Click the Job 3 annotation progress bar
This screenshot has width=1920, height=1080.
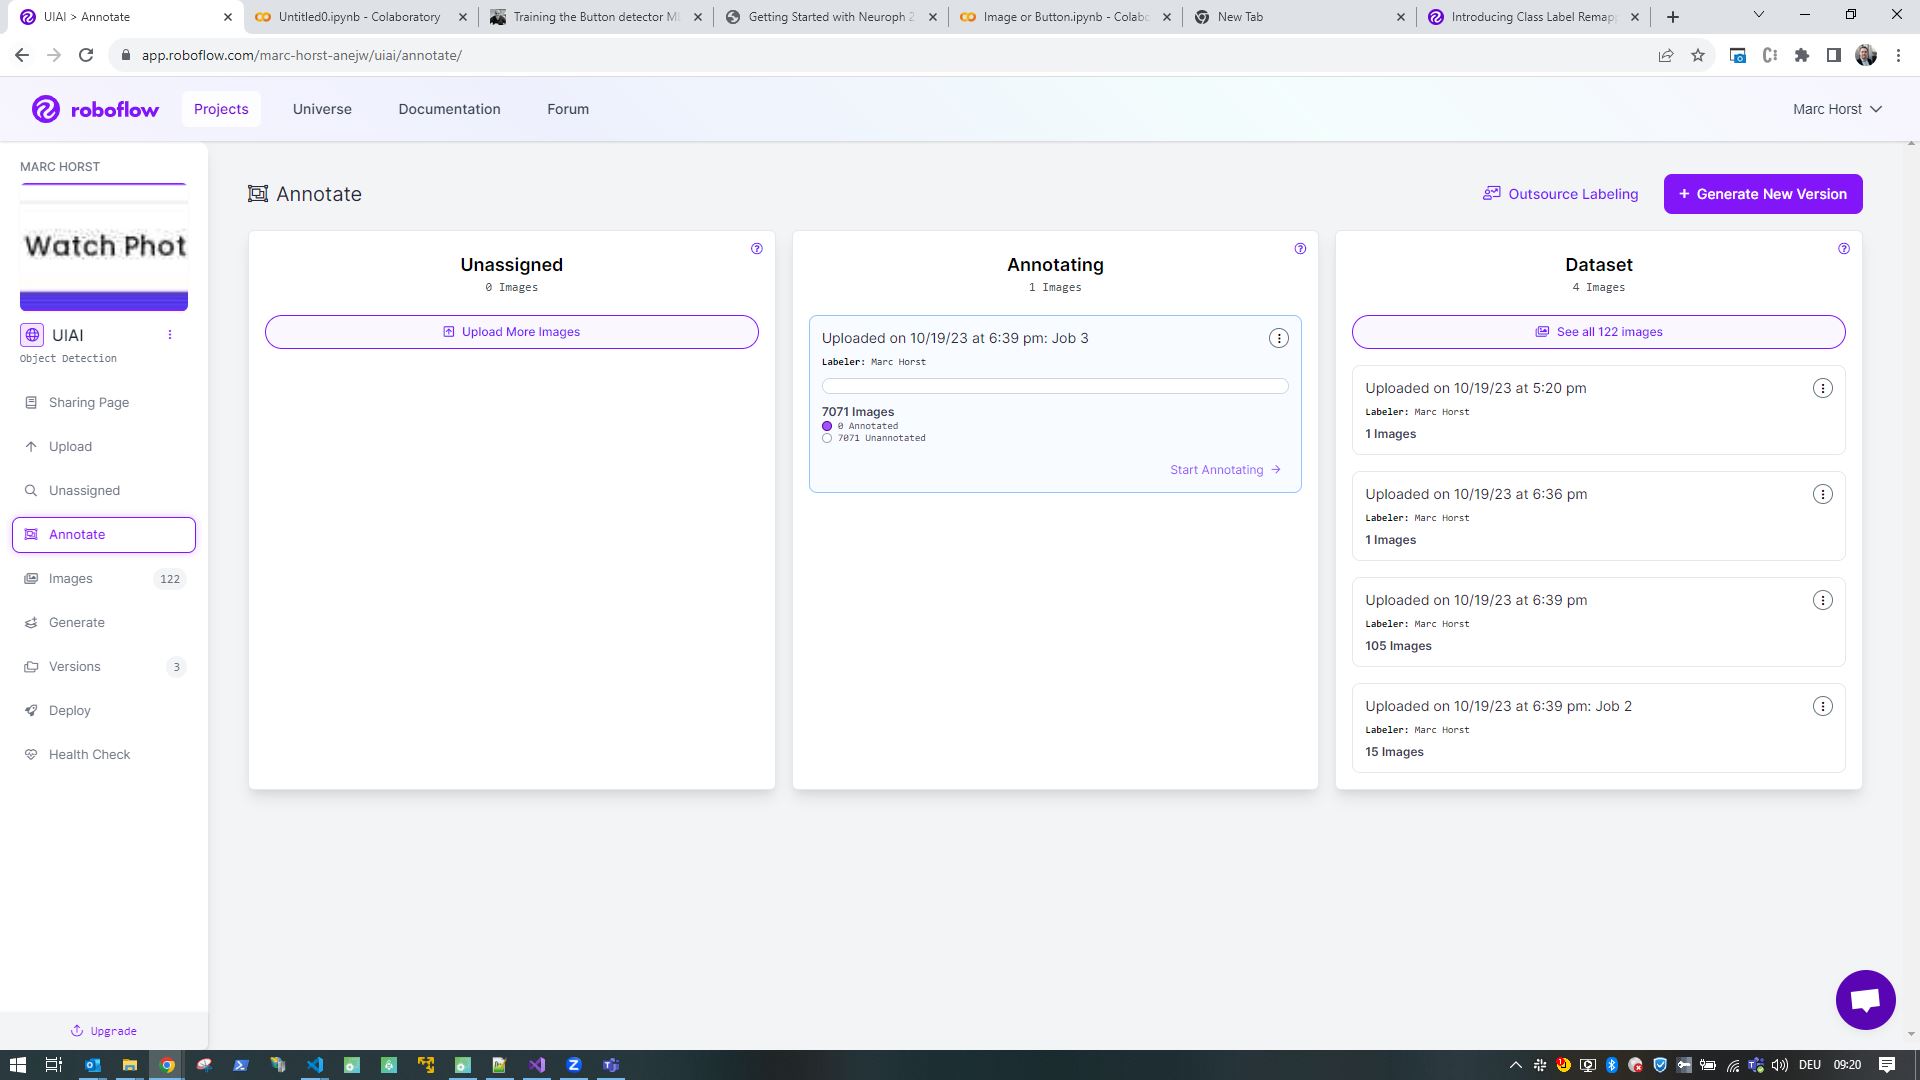click(1055, 386)
